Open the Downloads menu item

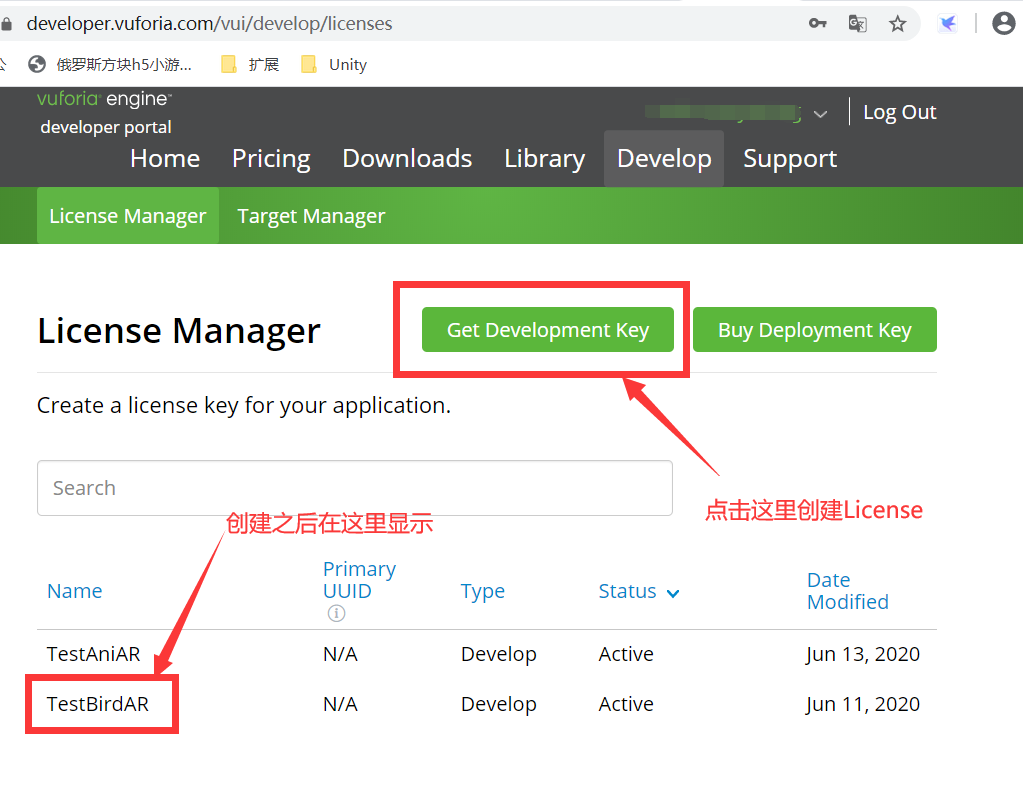point(407,159)
